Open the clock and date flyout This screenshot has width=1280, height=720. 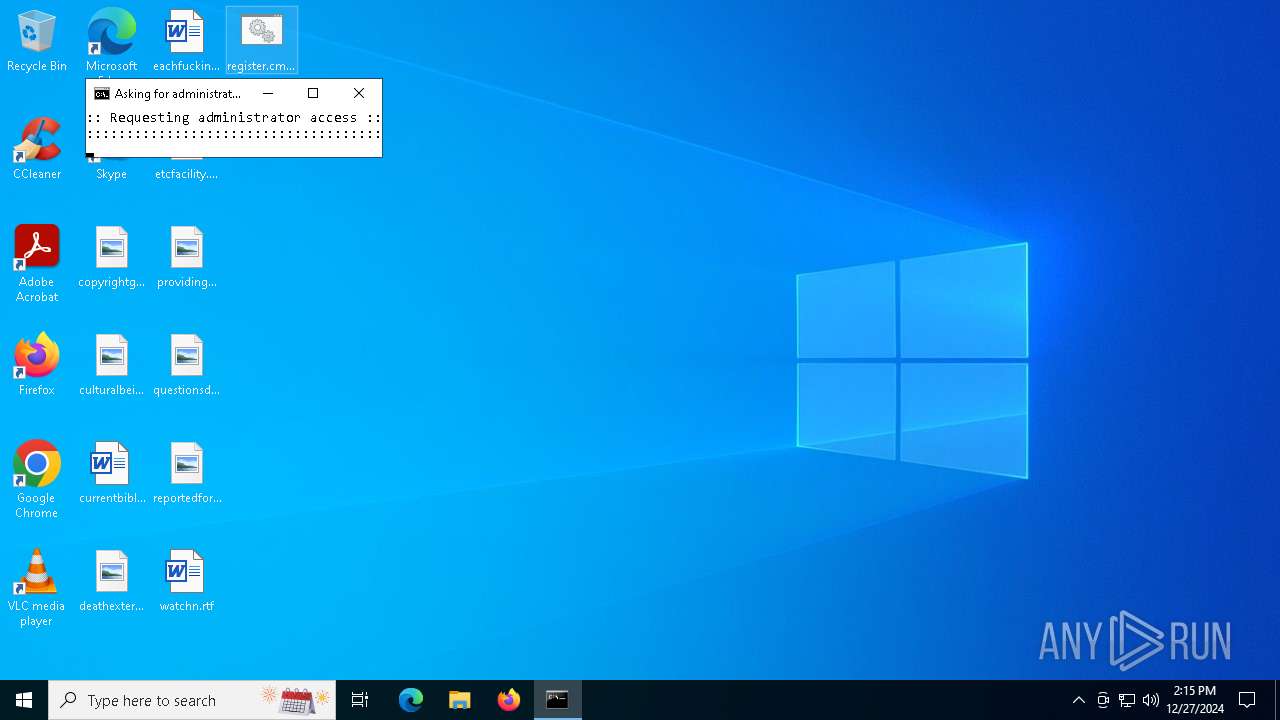[1195, 700]
